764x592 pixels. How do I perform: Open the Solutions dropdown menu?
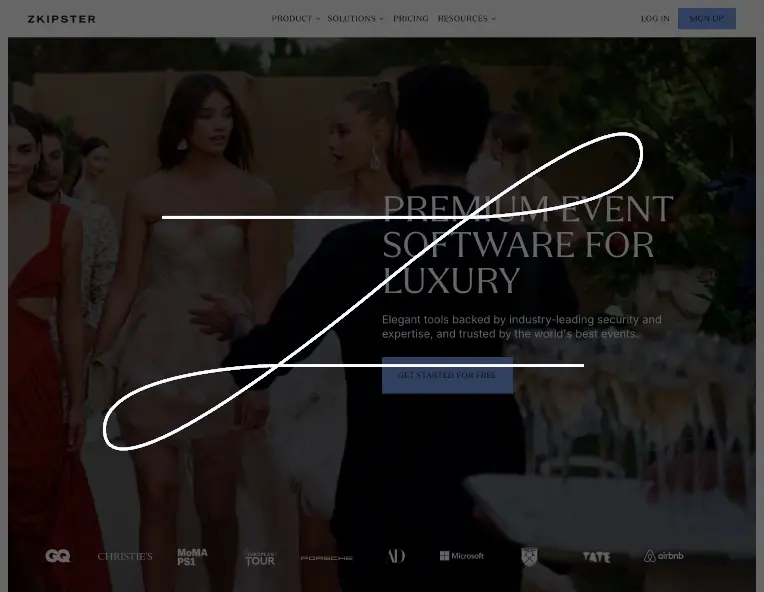pyautogui.click(x=355, y=19)
